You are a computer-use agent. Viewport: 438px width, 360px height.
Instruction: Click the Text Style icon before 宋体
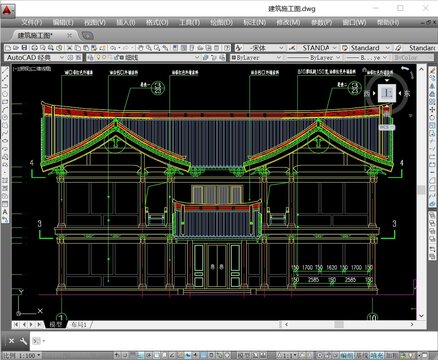(239, 48)
